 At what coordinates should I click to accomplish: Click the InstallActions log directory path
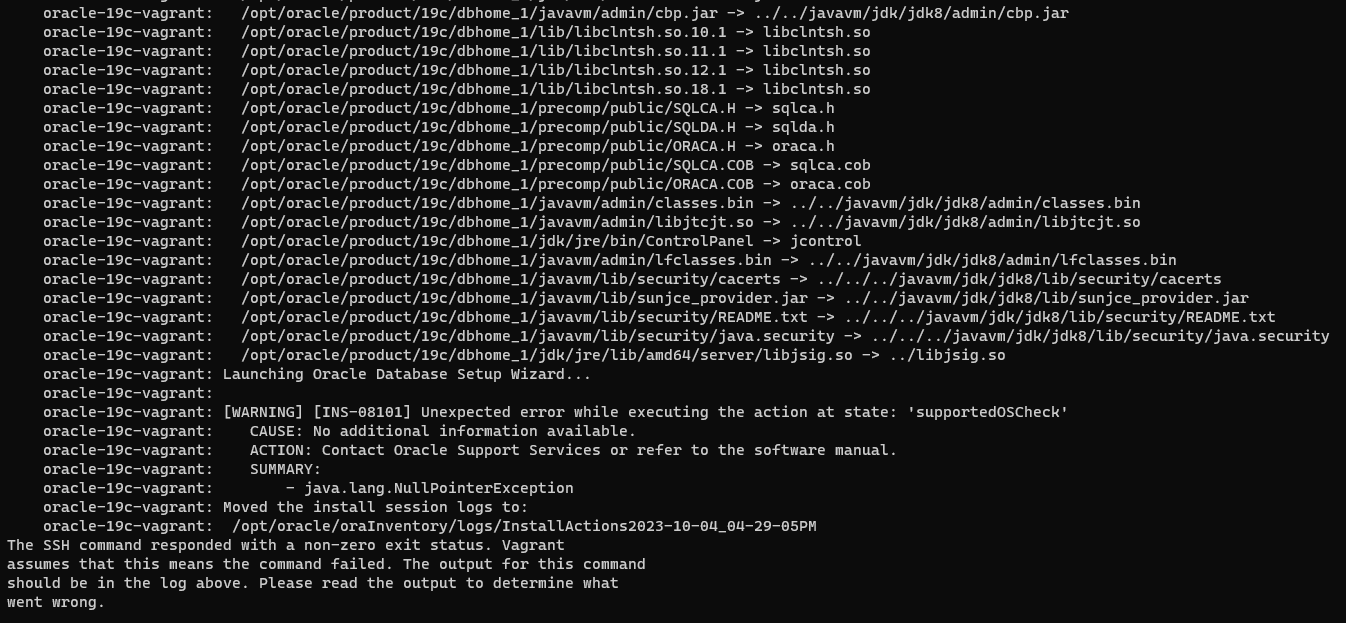coord(524,526)
